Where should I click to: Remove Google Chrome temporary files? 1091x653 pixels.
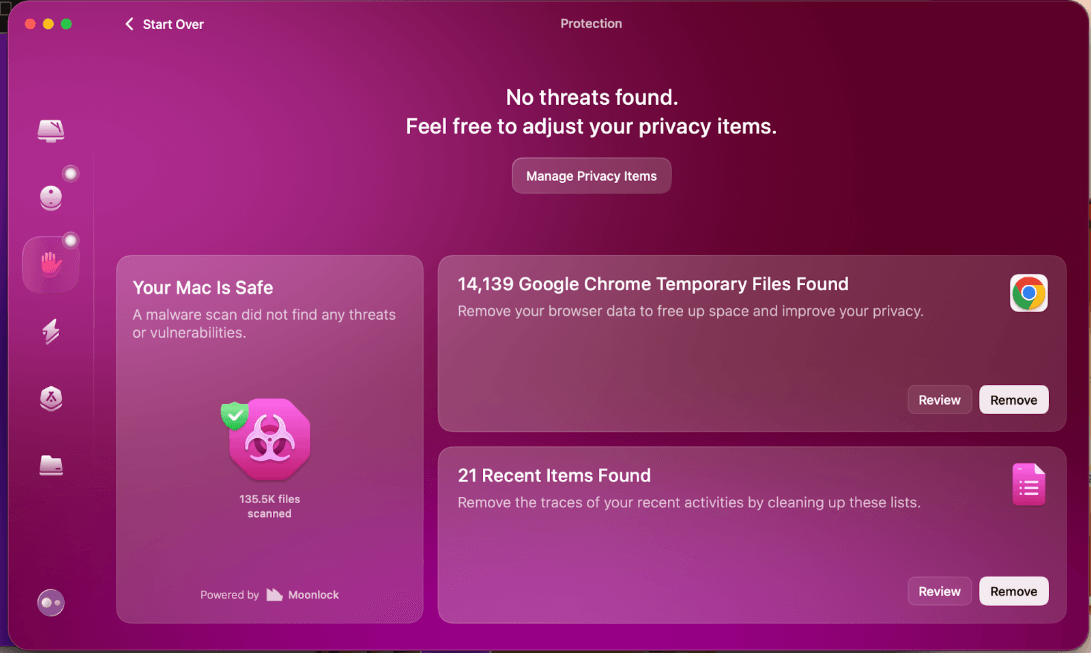click(1013, 400)
